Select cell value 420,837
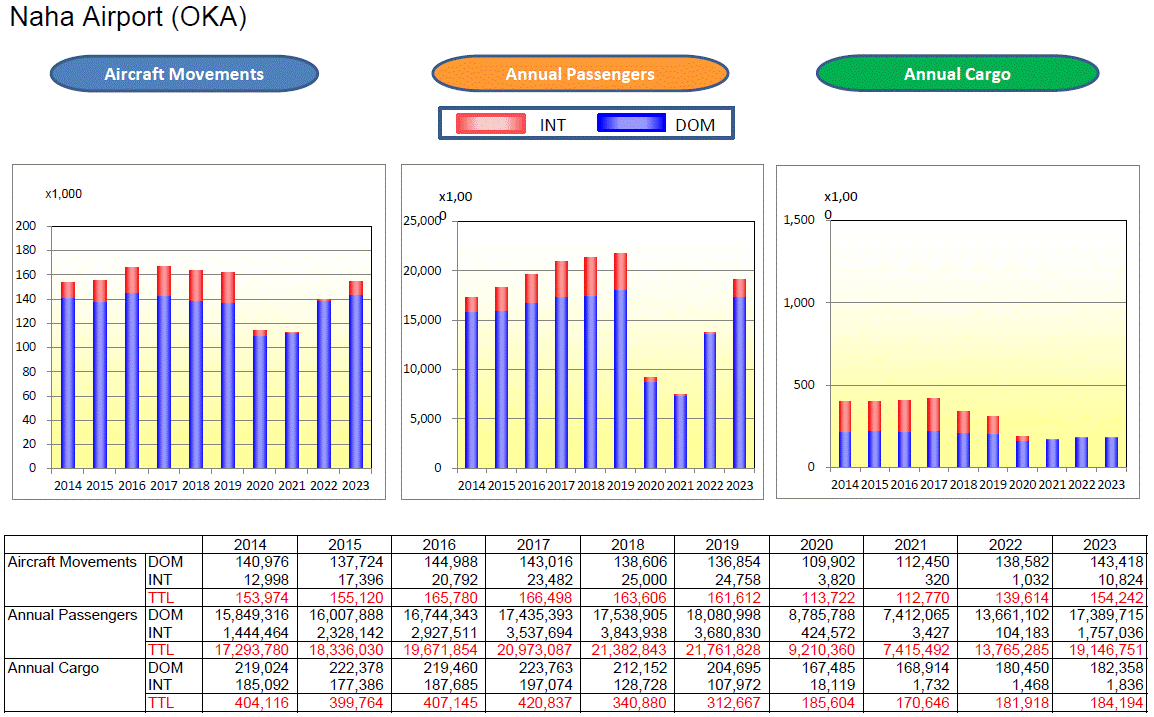The image size is (1154, 717). coord(545,703)
